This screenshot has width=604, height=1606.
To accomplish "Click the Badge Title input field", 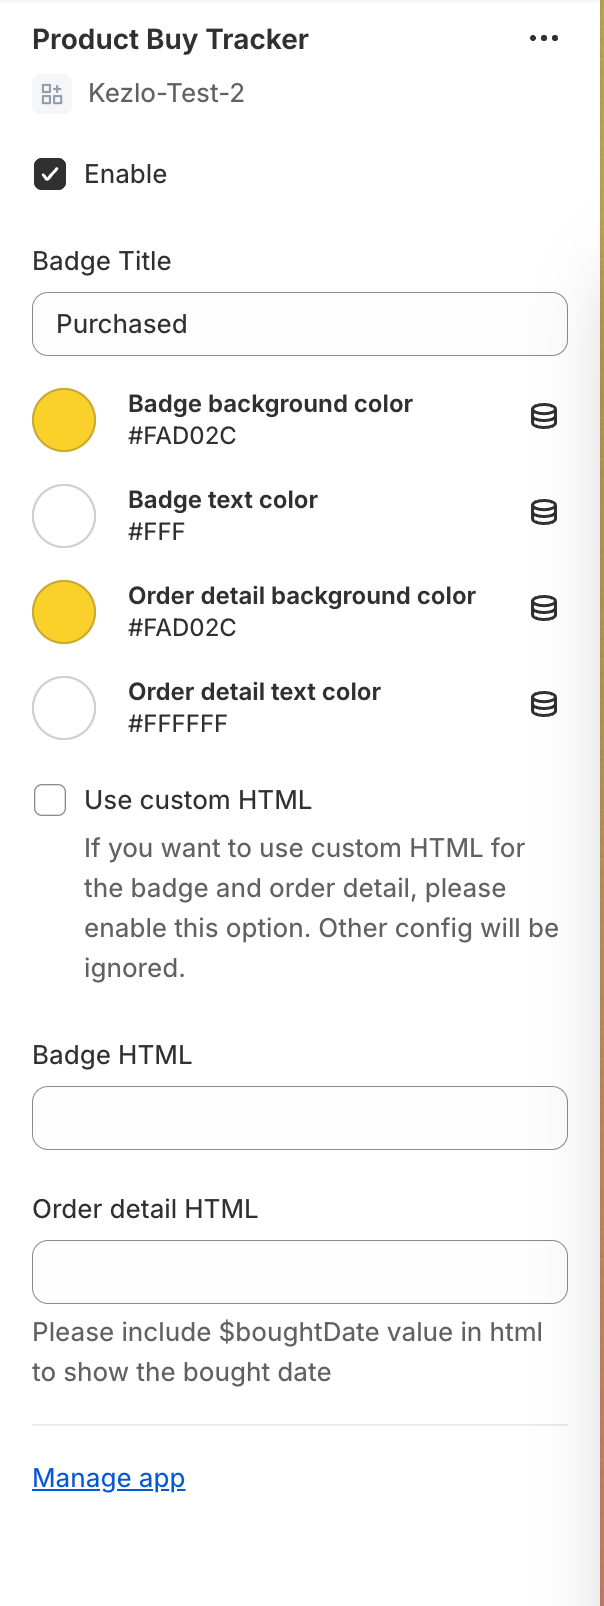I will point(300,324).
